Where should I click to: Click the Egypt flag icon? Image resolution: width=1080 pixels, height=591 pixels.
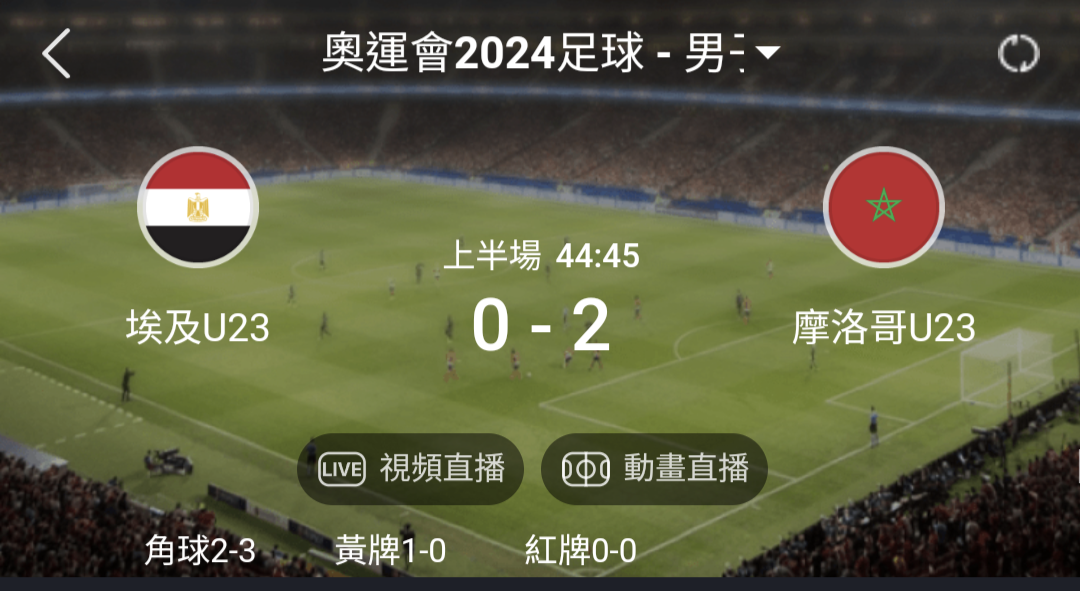[x=198, y=207]
